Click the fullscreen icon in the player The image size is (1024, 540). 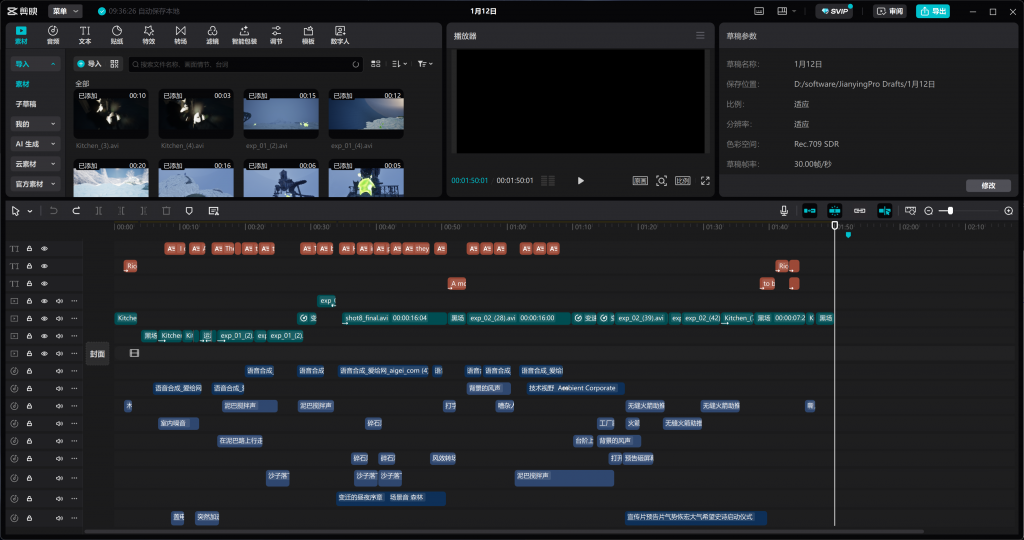705,181
